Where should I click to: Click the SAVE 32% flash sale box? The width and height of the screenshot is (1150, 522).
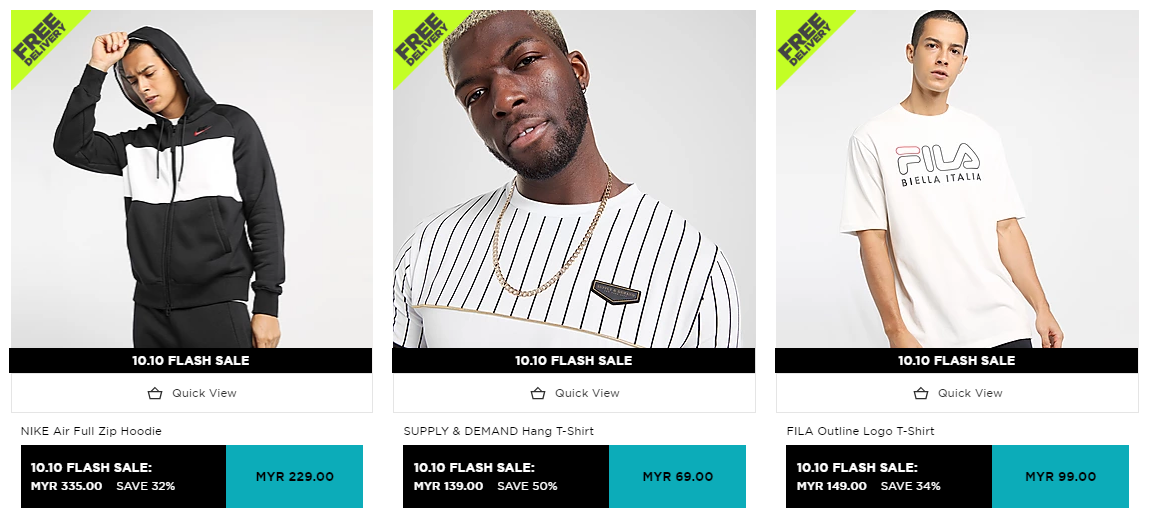pos(123,477)
